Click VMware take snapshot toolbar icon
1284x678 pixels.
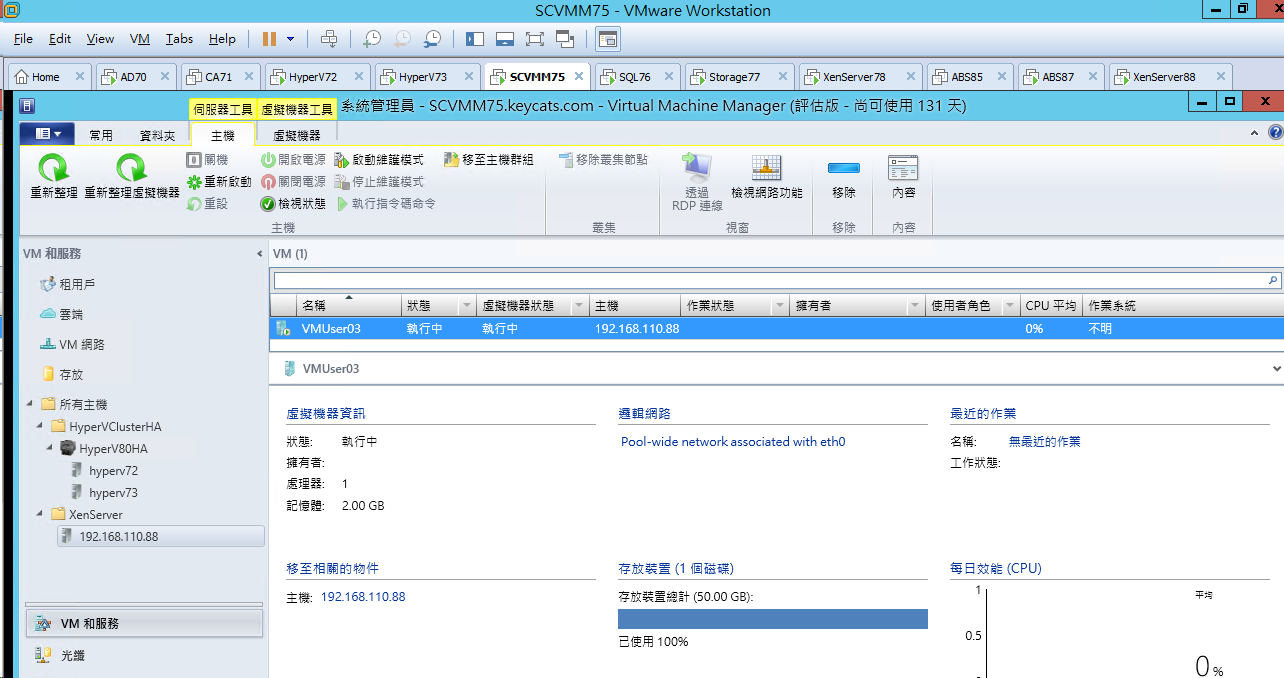(x=372, y=39)
